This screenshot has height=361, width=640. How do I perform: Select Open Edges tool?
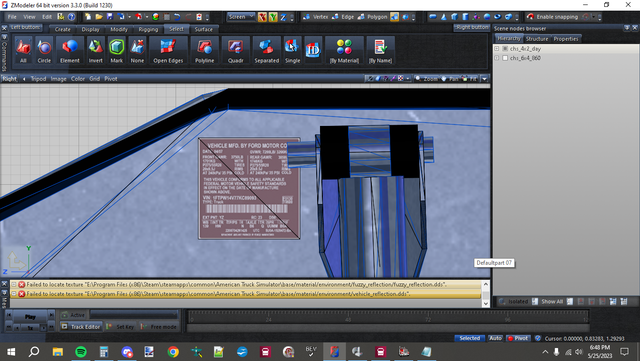tap(168, 50)
